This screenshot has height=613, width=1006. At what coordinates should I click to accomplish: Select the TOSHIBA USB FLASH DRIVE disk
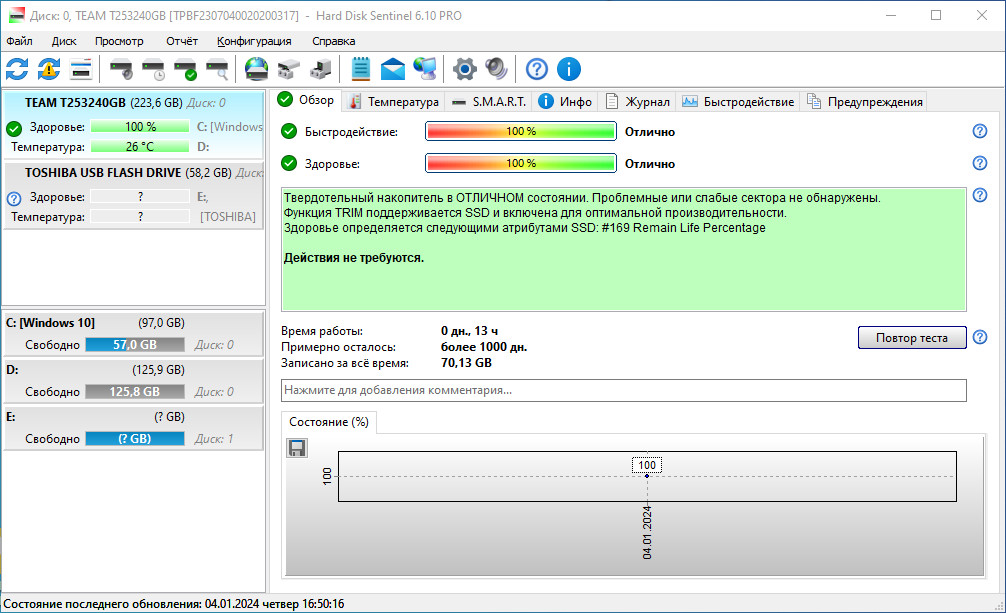[x=103, y=172]
